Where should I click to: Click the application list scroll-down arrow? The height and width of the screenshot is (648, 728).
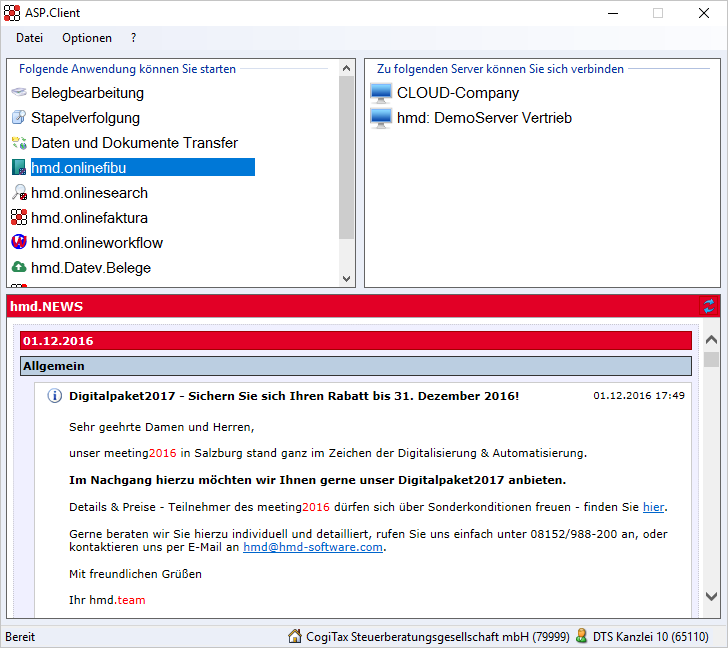(346, 279)
